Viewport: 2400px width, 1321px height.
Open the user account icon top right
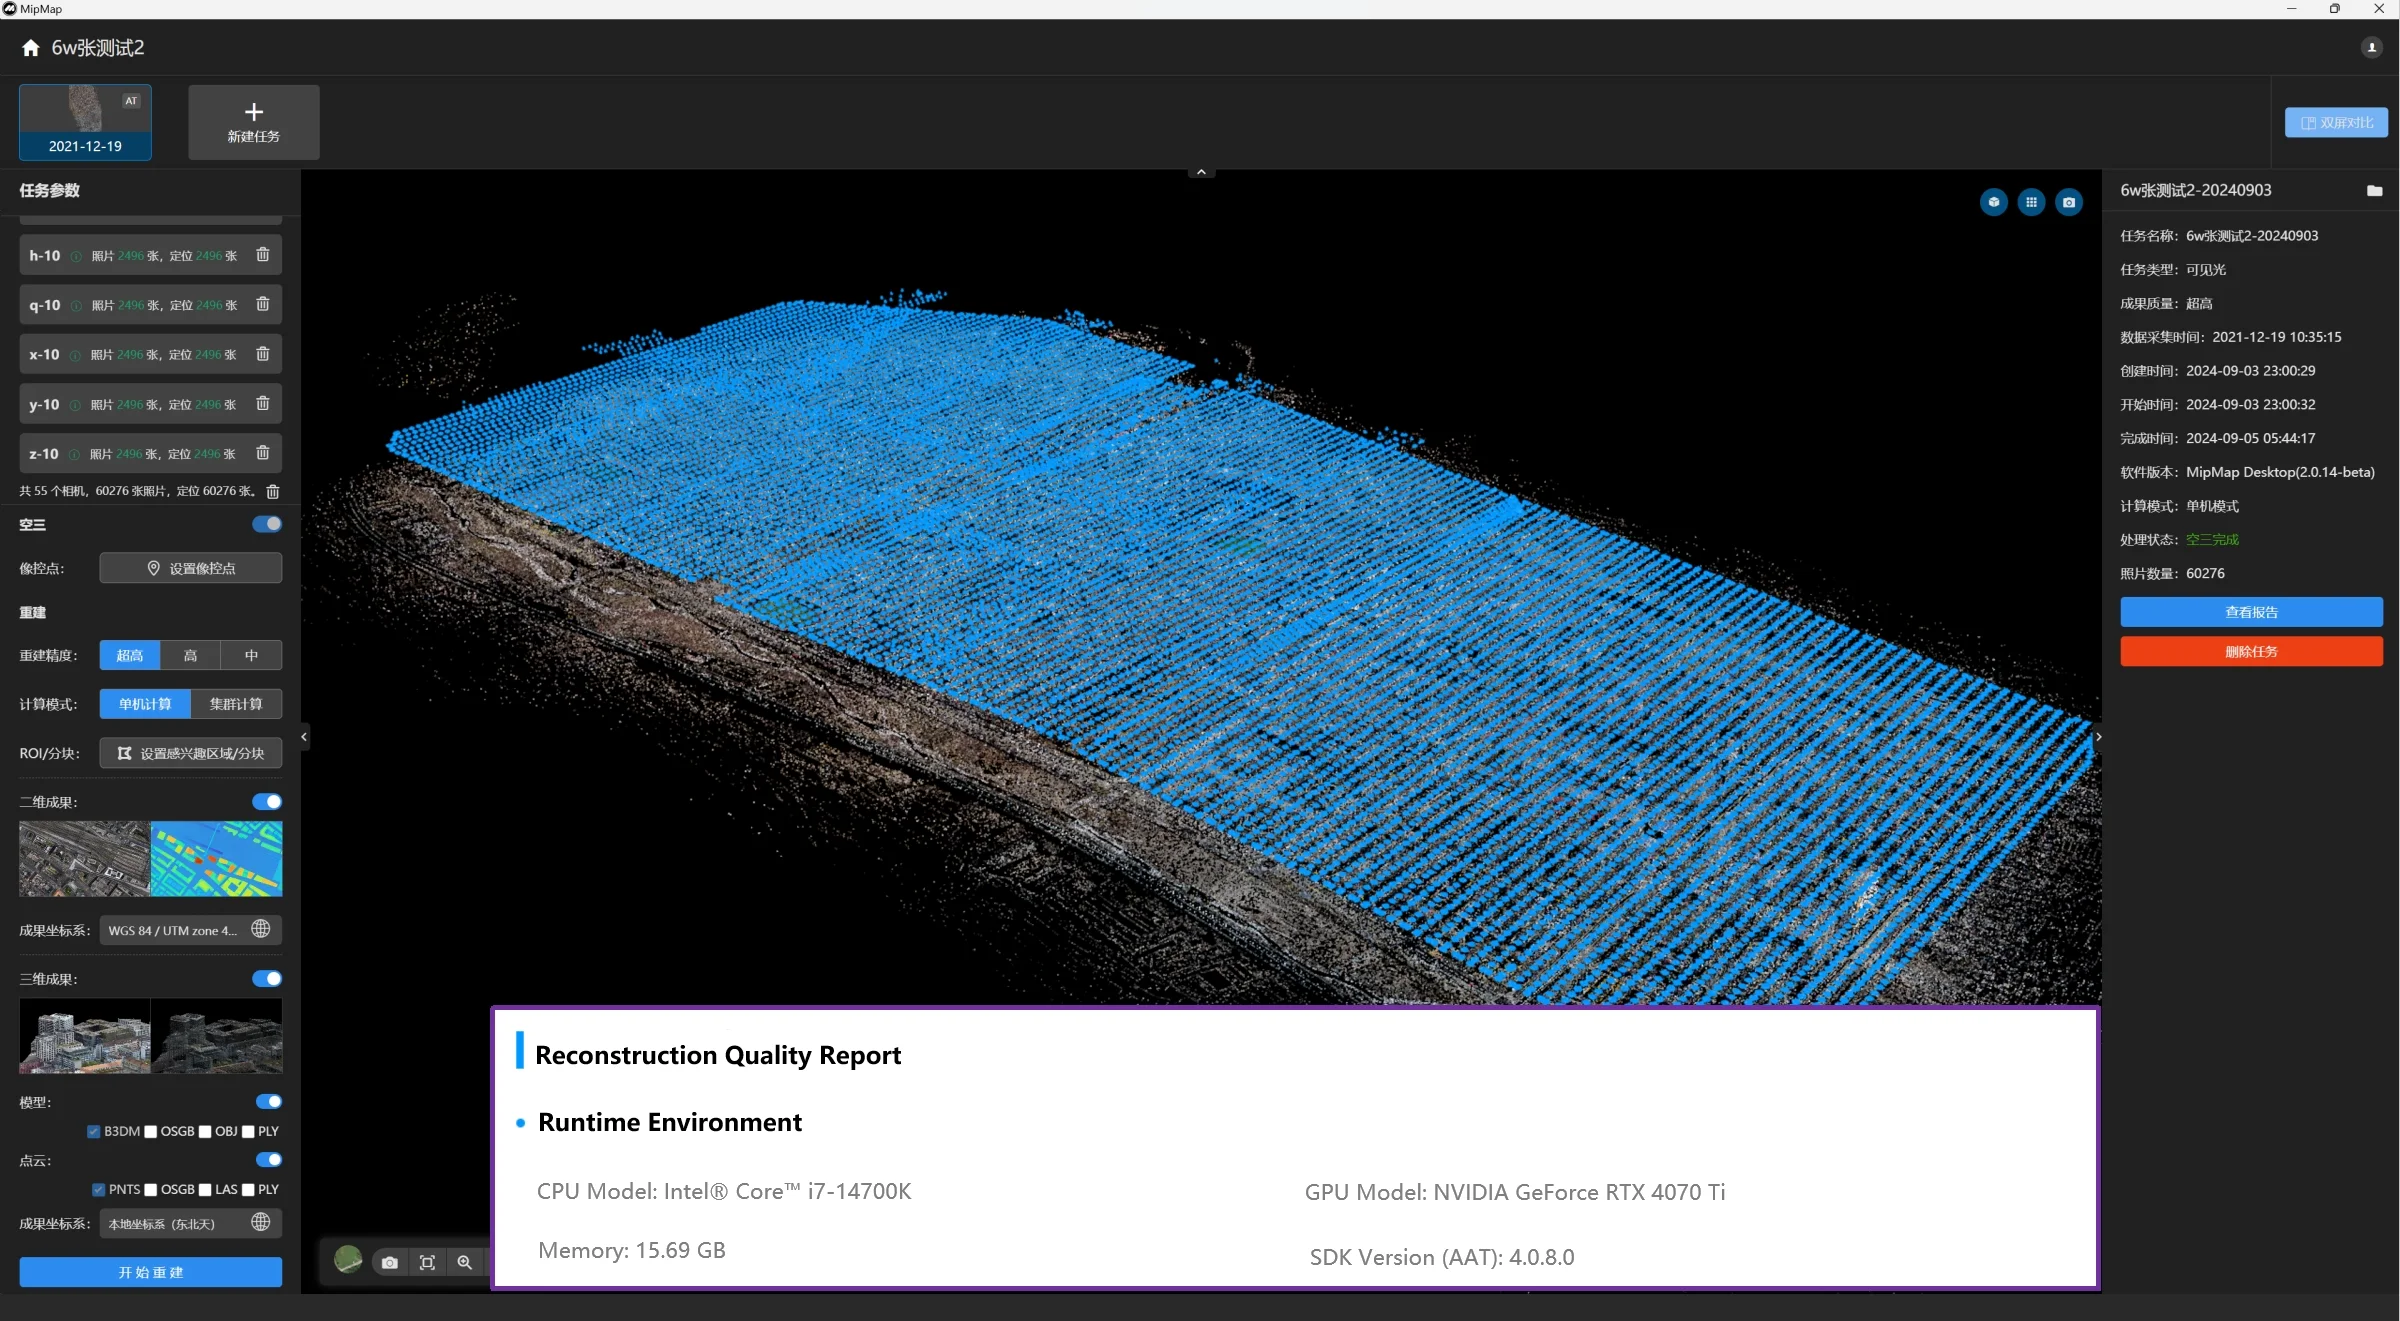pyautogui.click(x=2371, y=47)
